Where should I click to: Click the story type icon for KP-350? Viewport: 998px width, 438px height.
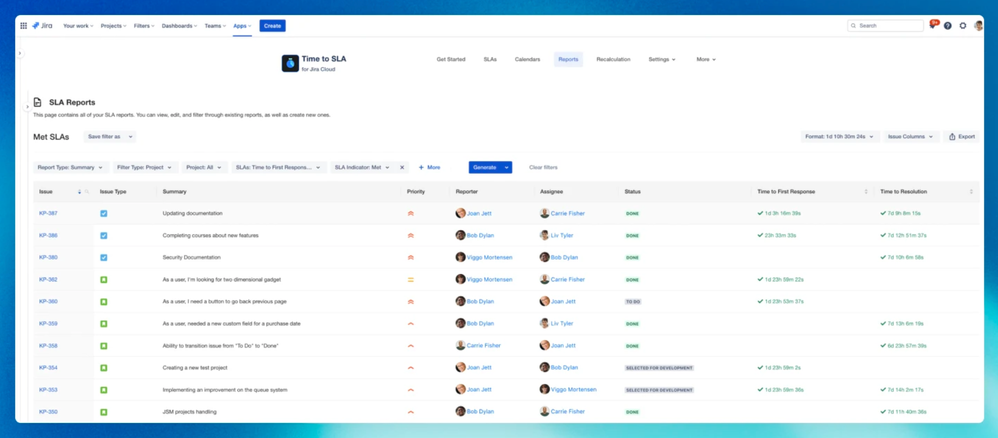tap(104, 412)
